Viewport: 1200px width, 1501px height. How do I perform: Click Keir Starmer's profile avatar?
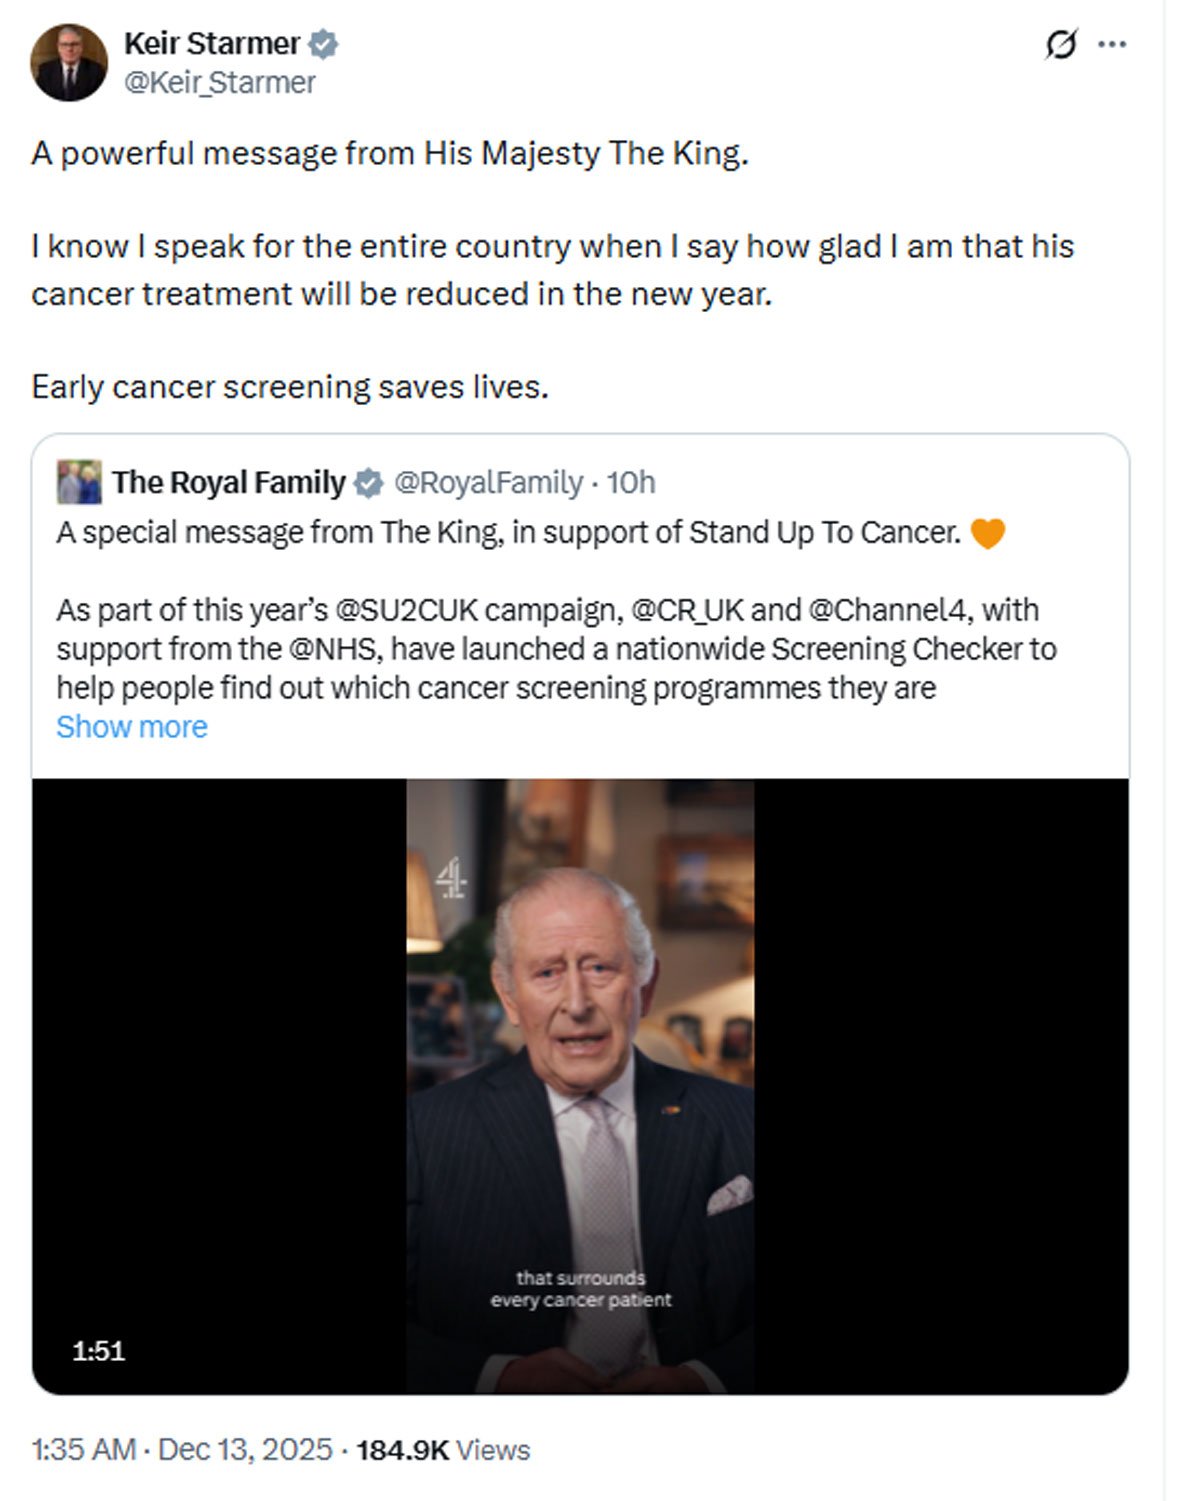[x=69, y=63]
